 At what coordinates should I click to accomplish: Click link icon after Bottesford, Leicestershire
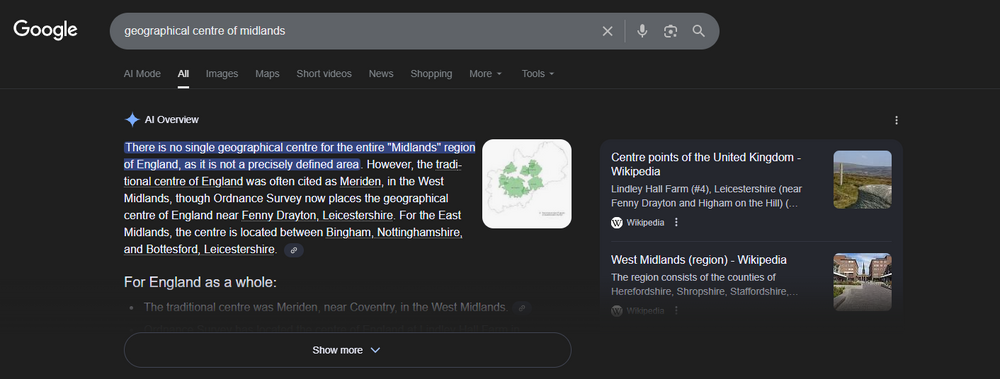coord(293,250)
